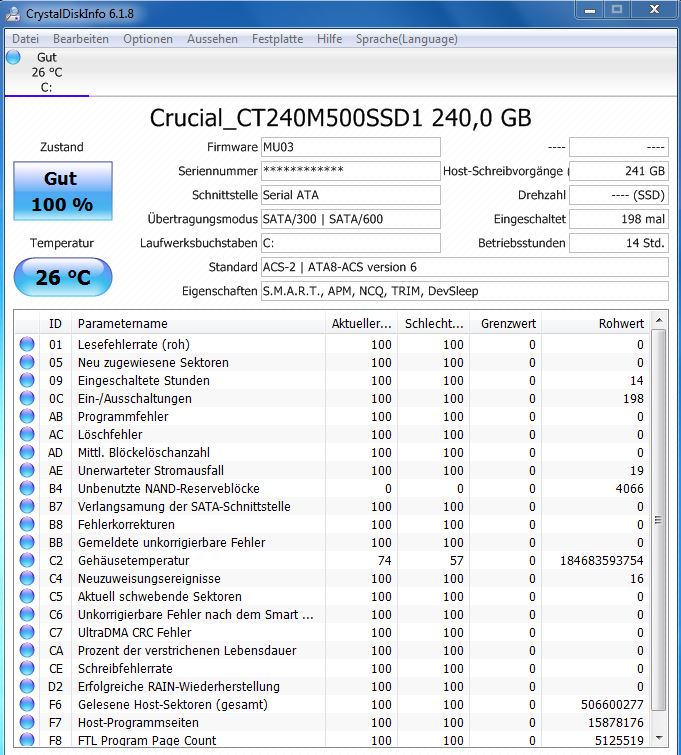
Task: Click status orb for Unbenutzte NAND-Reserveblöcke
Action: pos(27,489)
